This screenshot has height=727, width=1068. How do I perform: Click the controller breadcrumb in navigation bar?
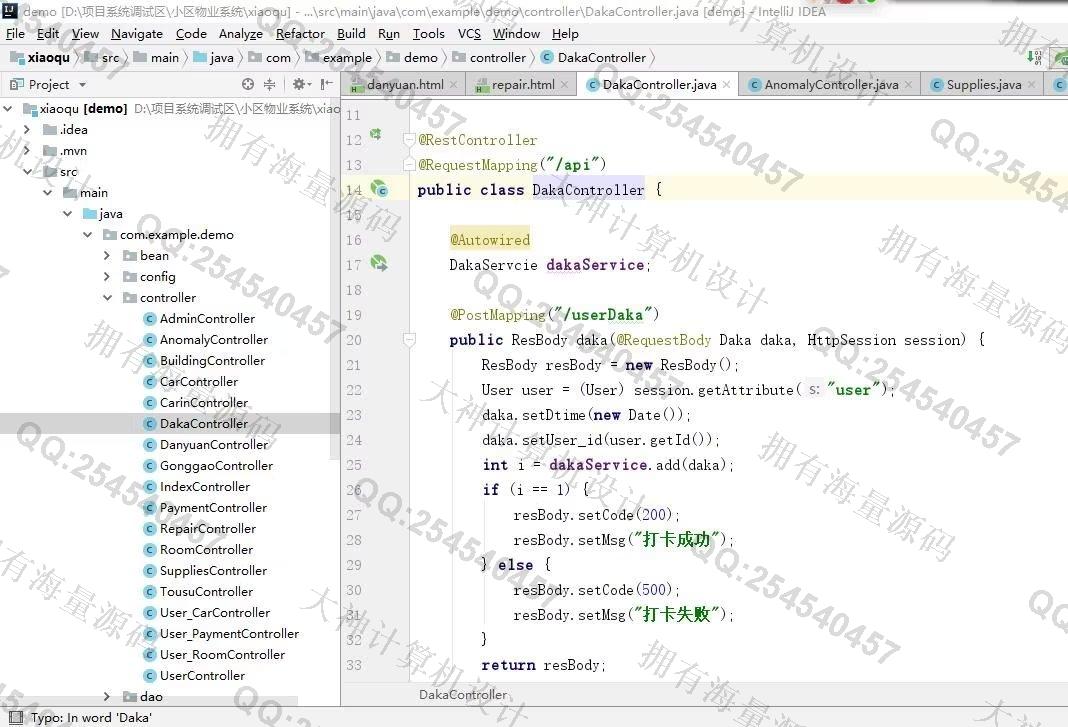490,58
